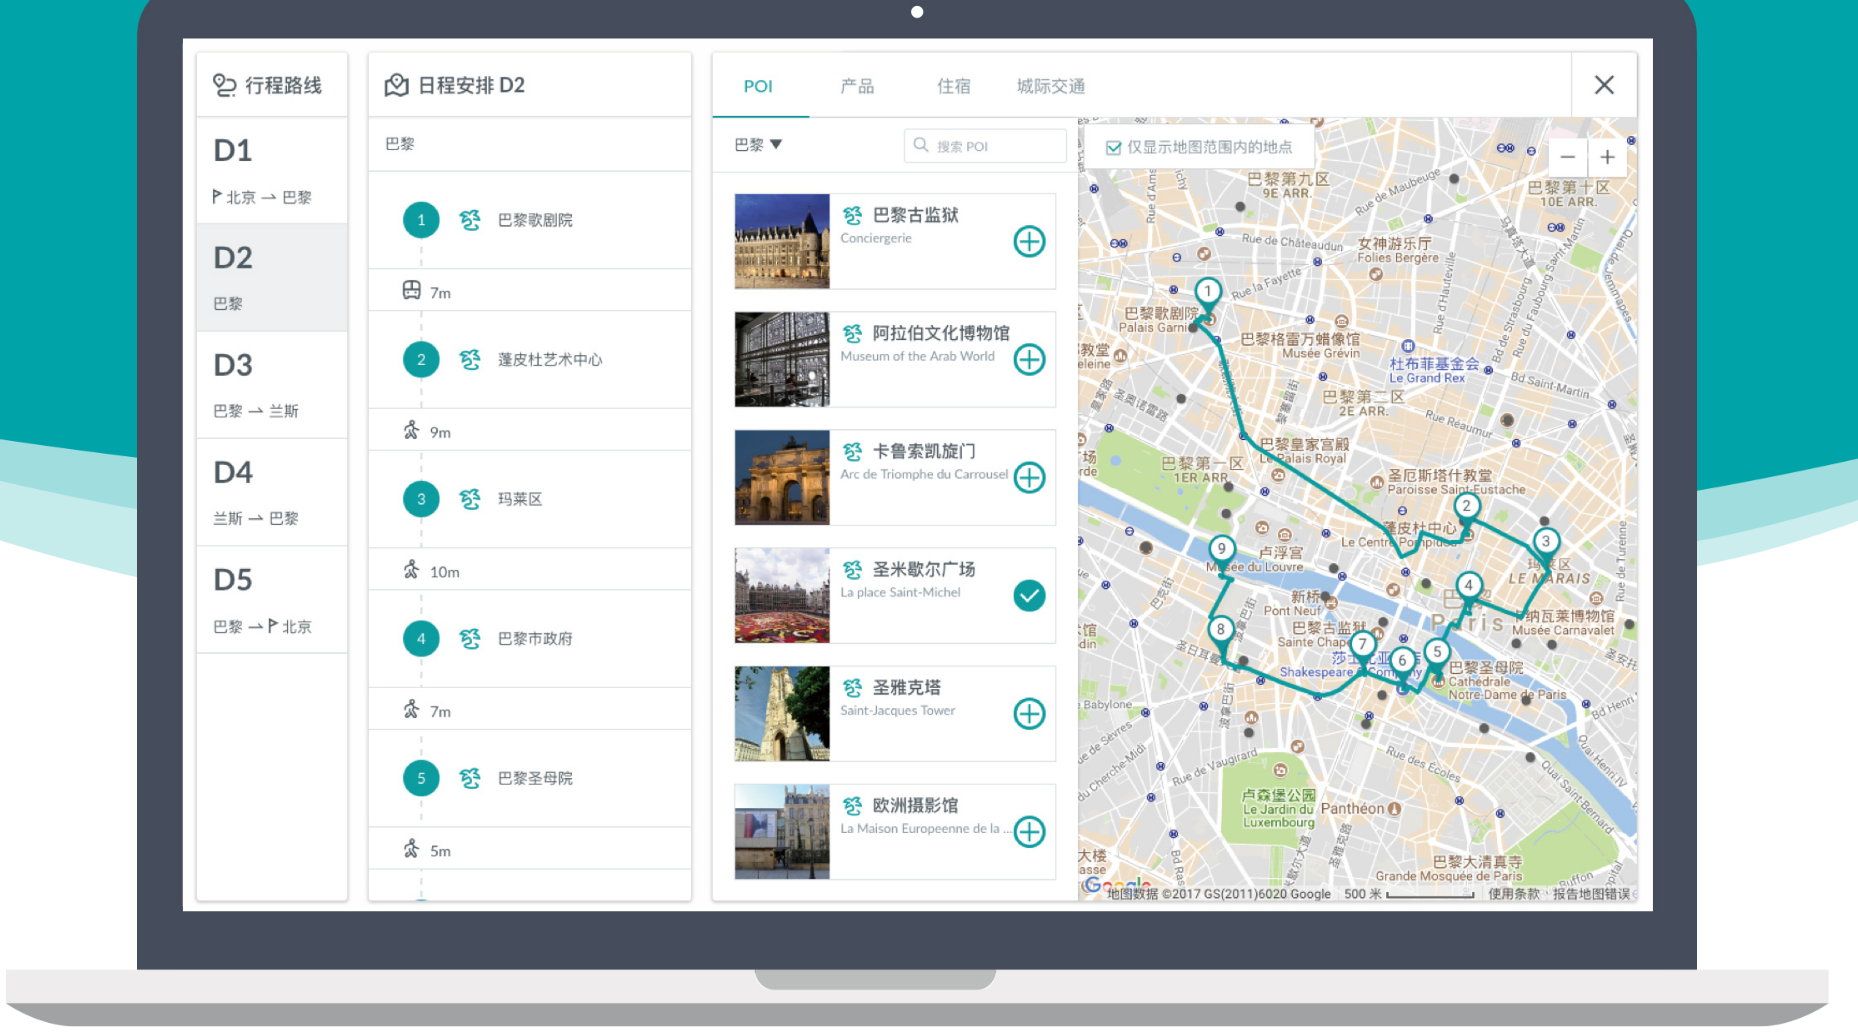Click the 行程路线 route icon

pos(225,85)
